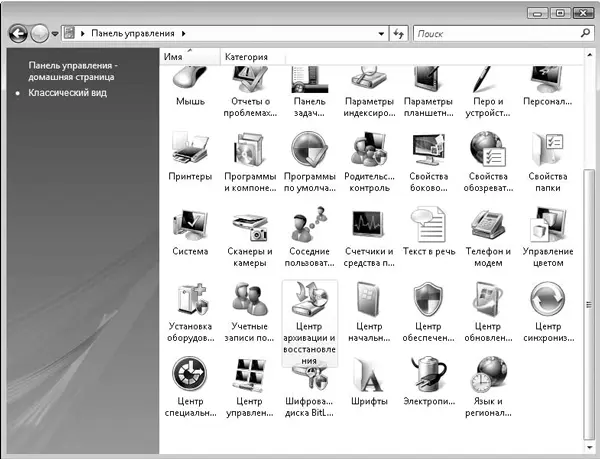
Task: Expand the address bar history dropdown
Action: pos(382,33)
